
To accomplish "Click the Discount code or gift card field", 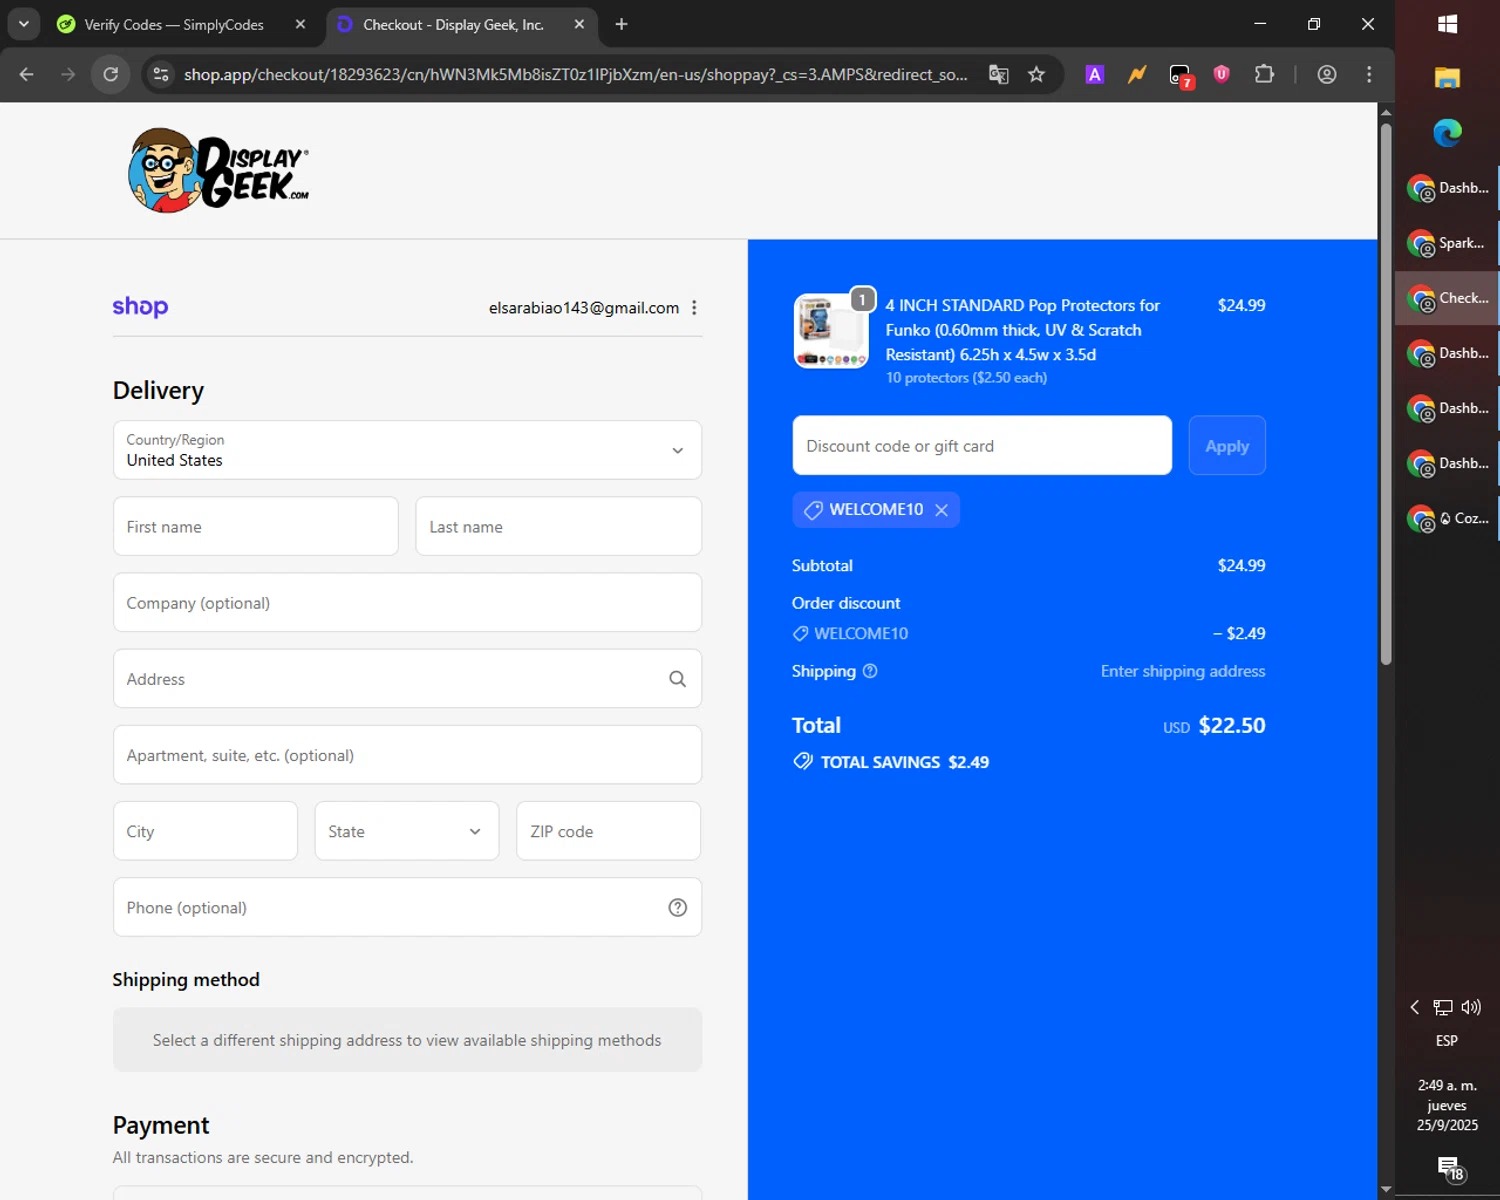I will coord(982,445).
